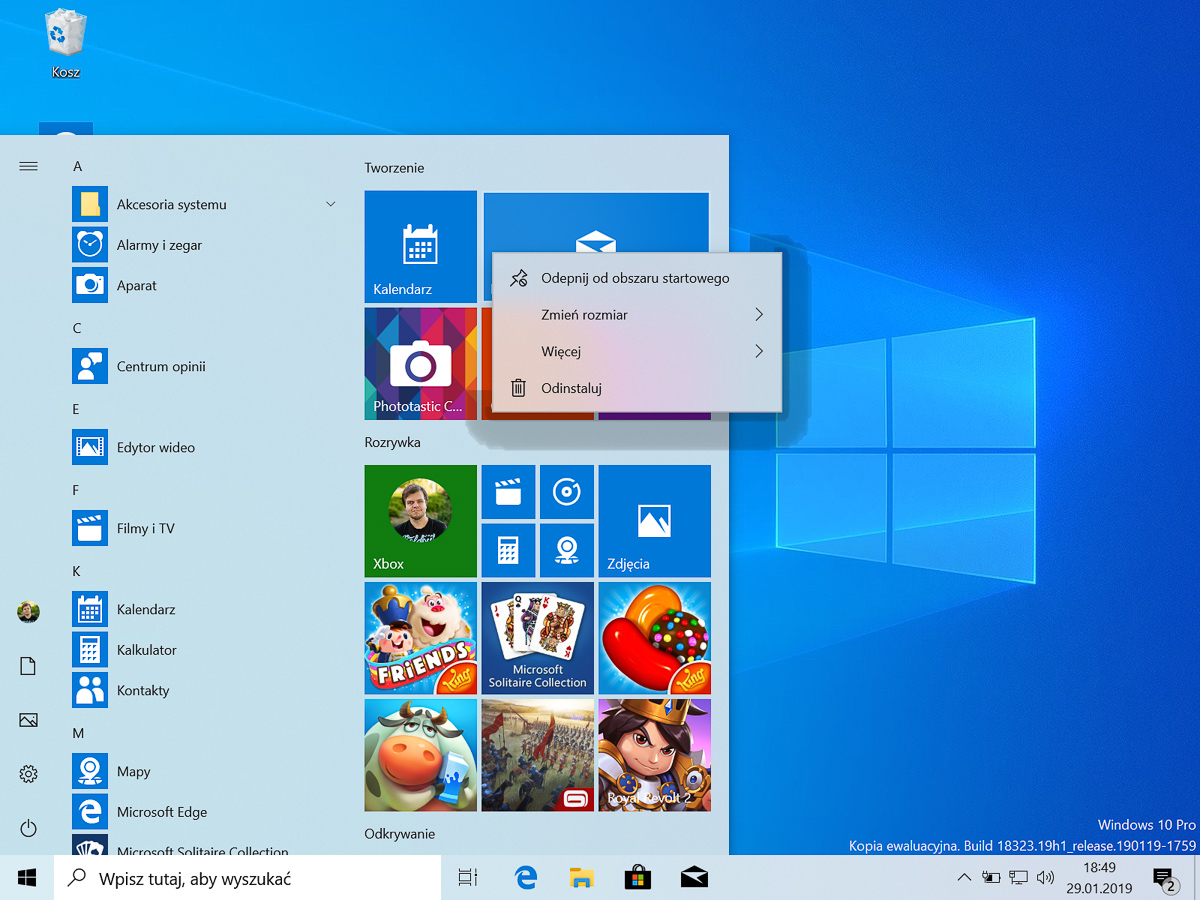Select Odinstaluj in context menu

pyautogui.click(x=637, y=388)
